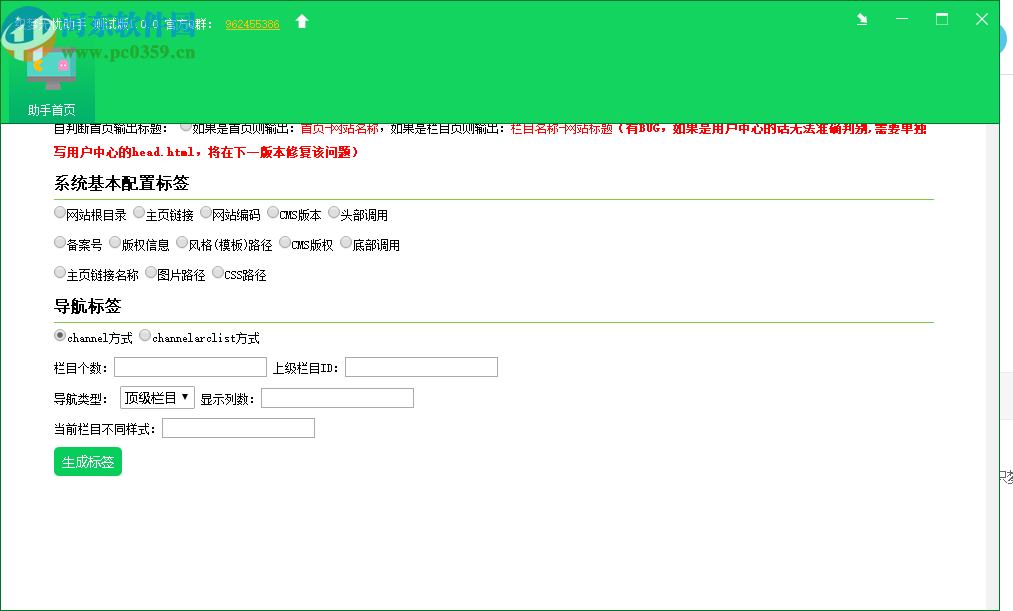The width and height of the screenshot is (1013, 611).
Task: Select the 底部调用 radio button
Action: 345,242
